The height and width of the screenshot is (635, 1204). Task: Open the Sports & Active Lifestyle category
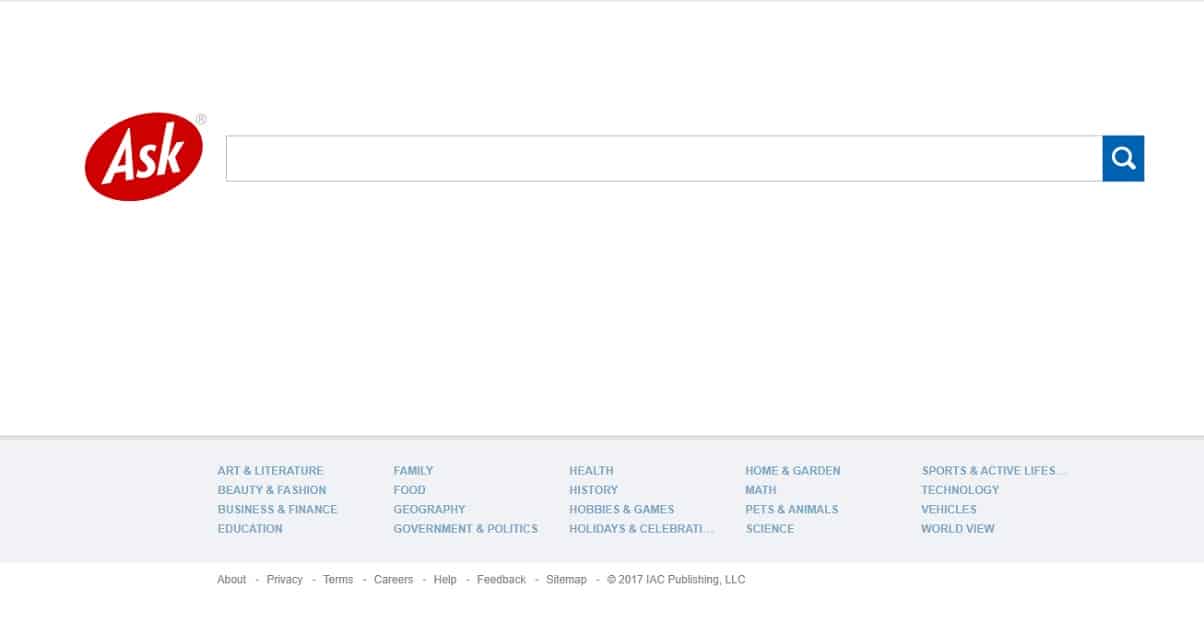994,471
